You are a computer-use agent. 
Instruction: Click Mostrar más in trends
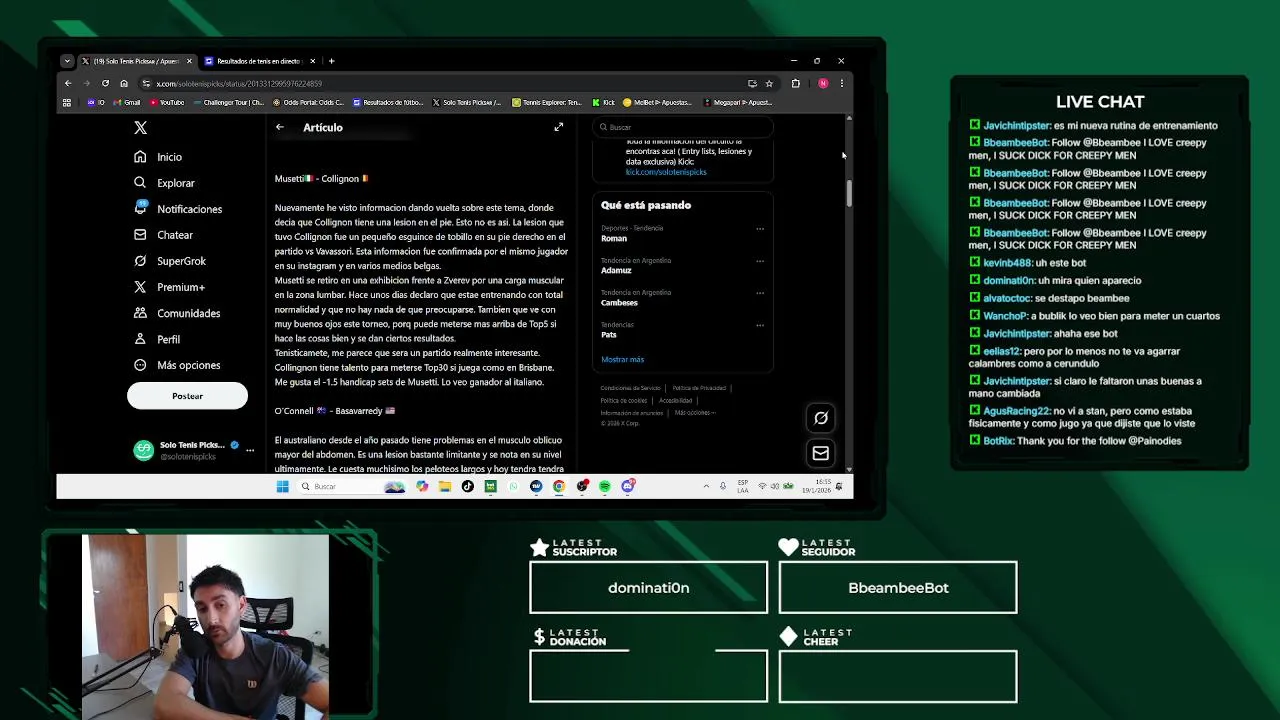623,359
